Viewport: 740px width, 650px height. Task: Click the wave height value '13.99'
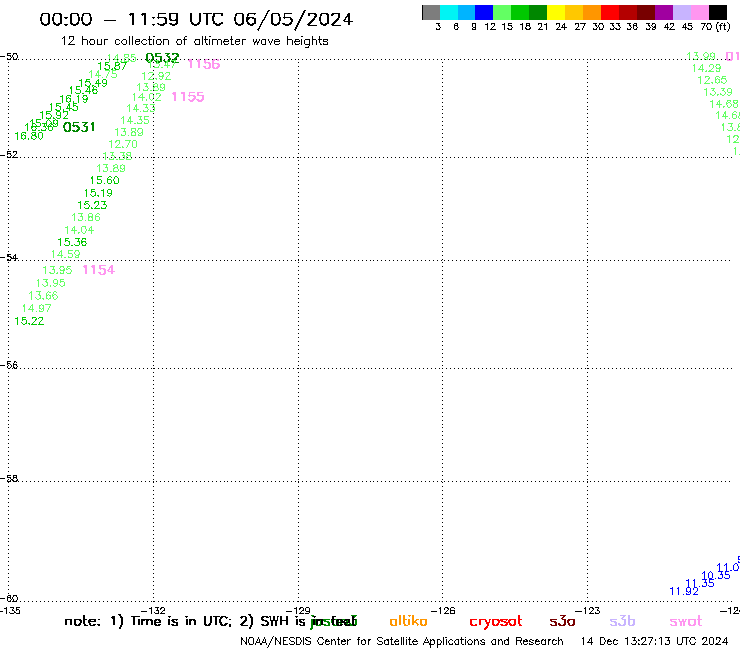click(701, 57)
